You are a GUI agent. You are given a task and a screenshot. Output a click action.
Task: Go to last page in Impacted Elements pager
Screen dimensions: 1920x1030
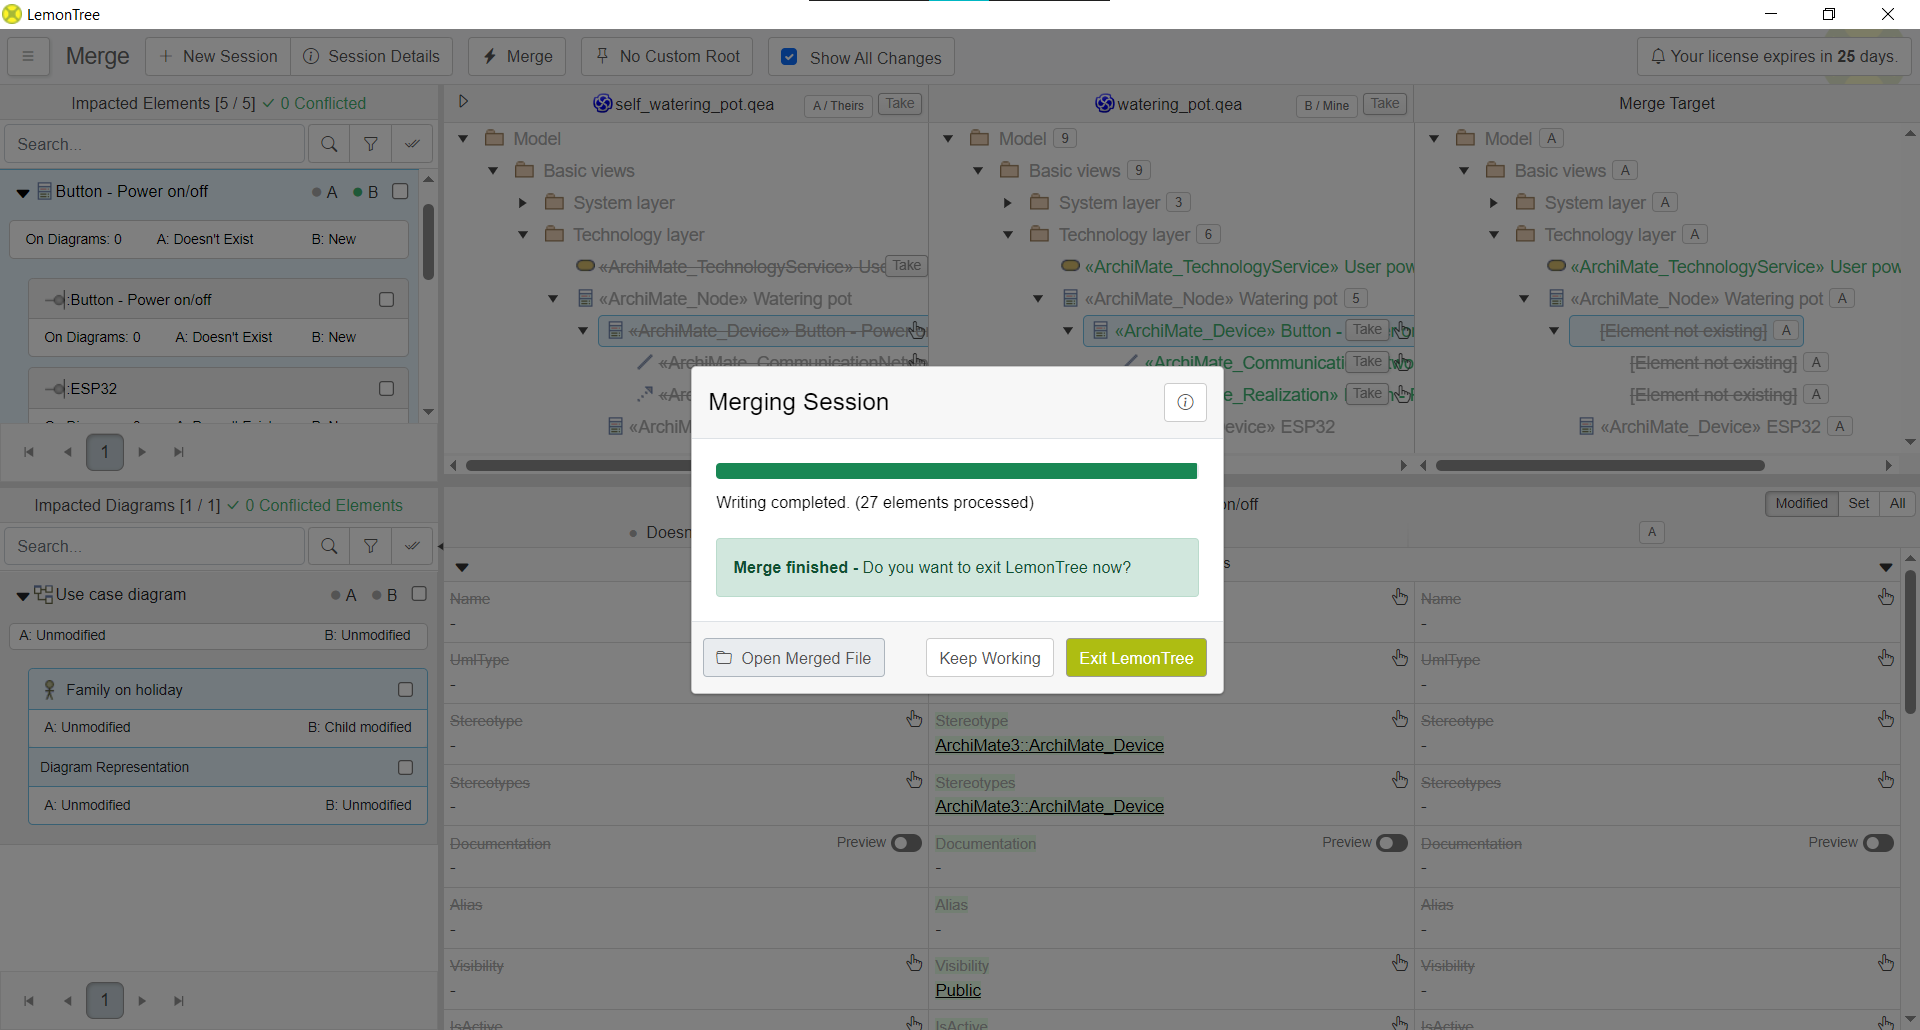tap(179, 452)
